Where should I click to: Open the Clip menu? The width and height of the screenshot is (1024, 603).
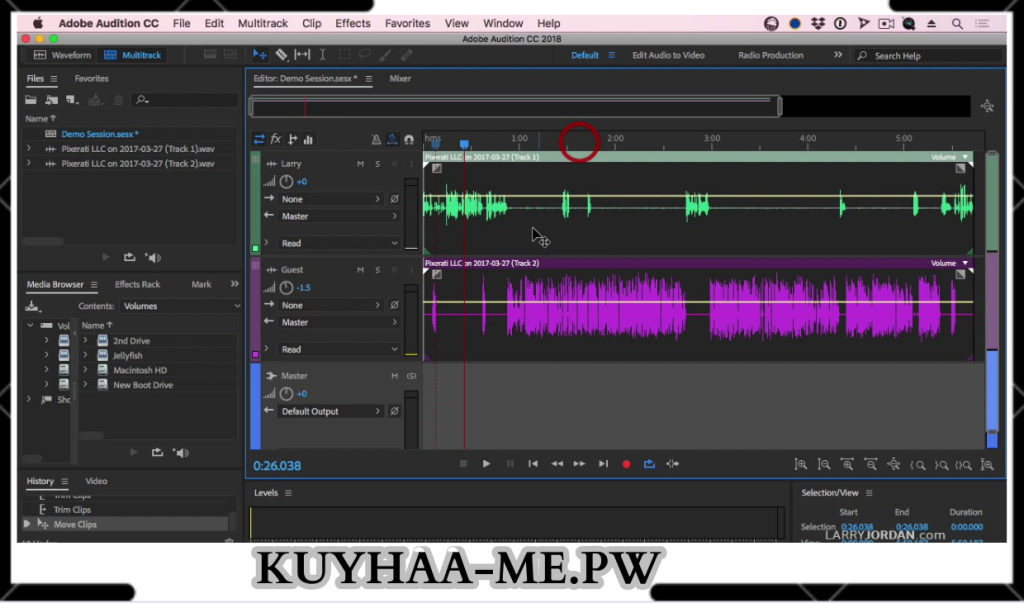tap(312, 23)
